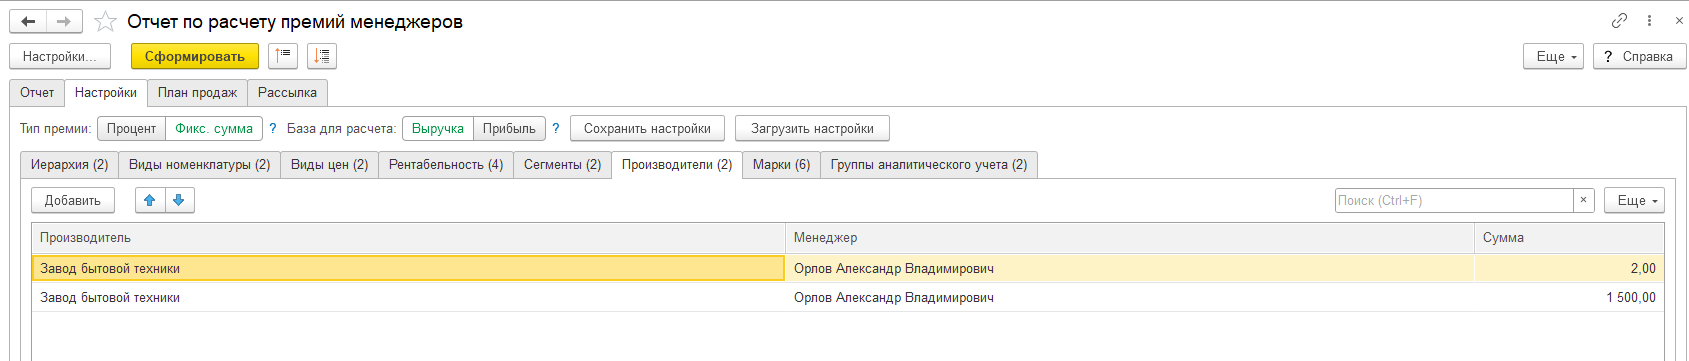Click the collapse all groups icon
1689x361 pixels.
point(283,56)
